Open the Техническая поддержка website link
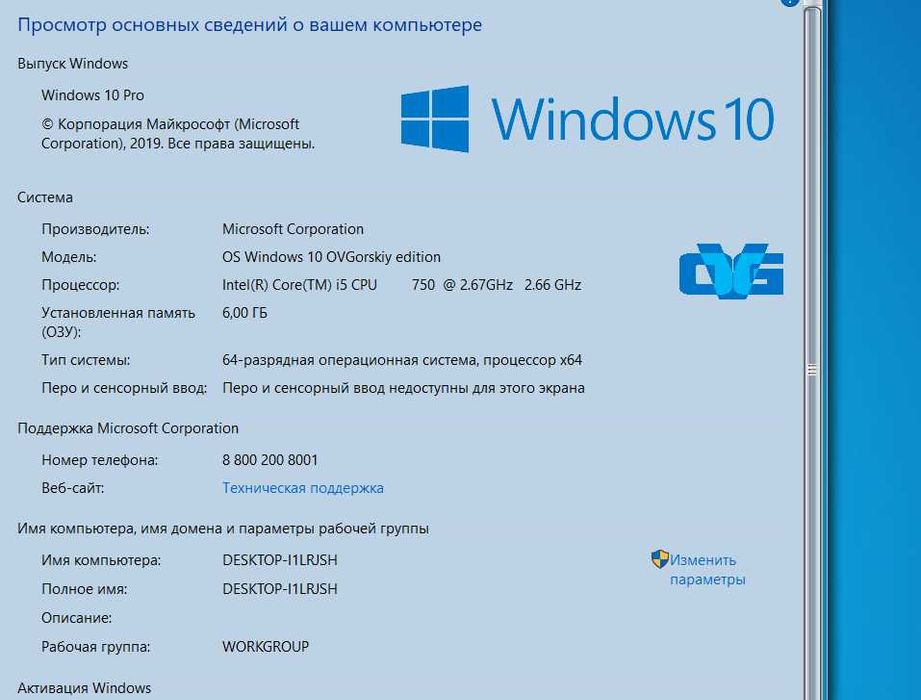This screenshot has height=700, width=921. coord(302,488)
